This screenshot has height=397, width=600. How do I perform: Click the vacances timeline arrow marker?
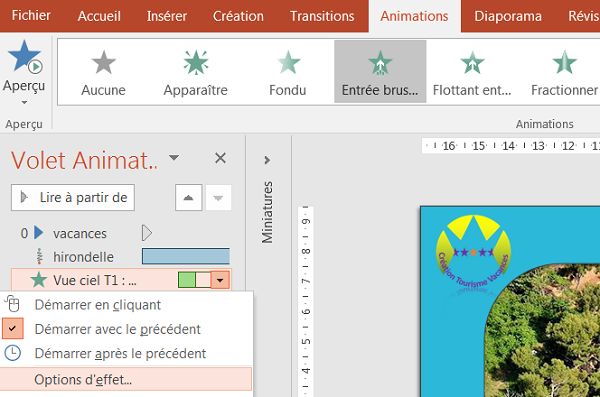(x=147, y=233)
